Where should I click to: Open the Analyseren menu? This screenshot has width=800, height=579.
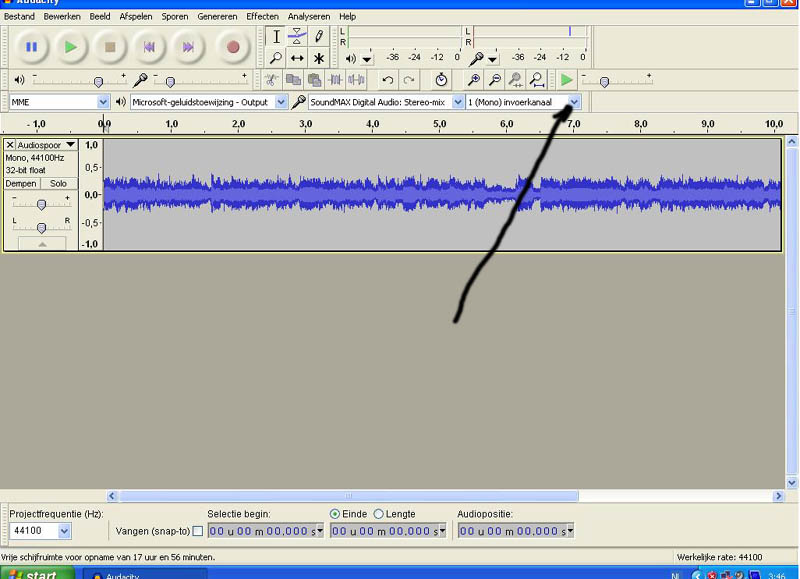[x=309, y=16]
